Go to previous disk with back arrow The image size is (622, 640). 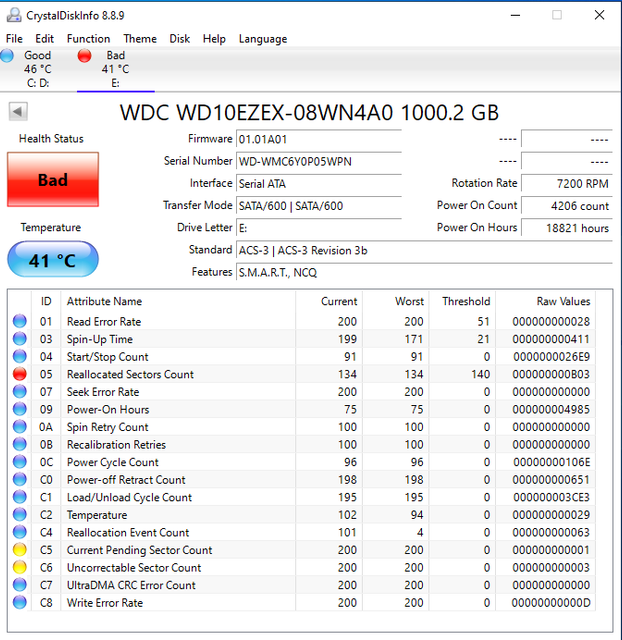click(18, 111)
